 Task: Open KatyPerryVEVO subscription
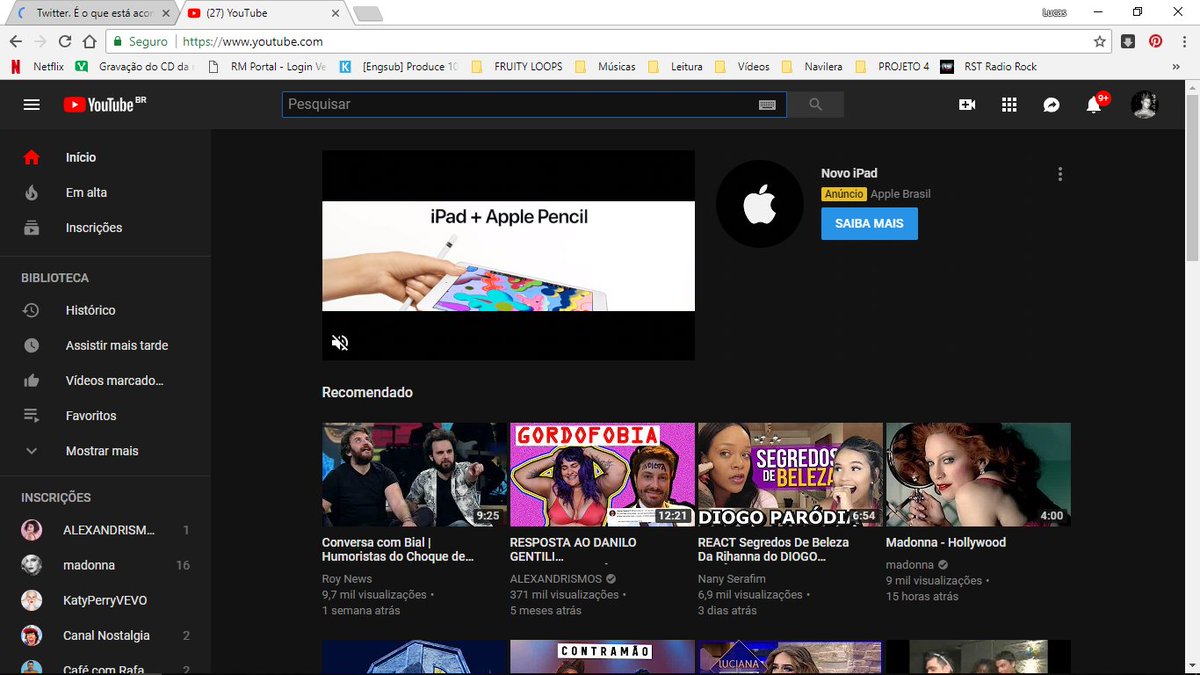click(x=105, y=600)
